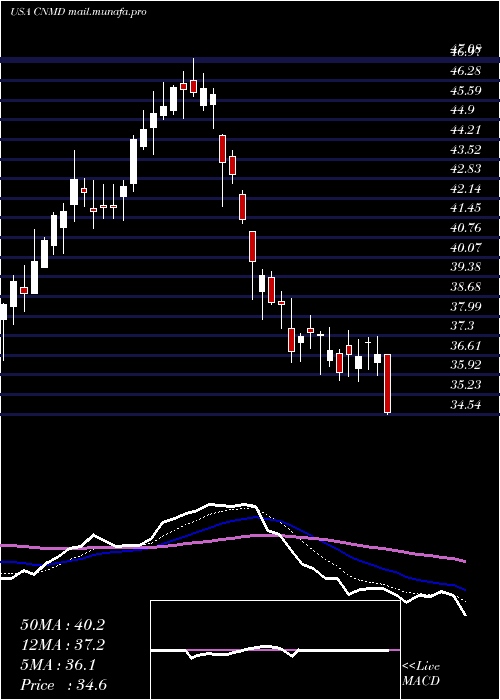Click the 'USA CNMD mail.munafa.pro' header text
500x700 pixels.
click(79, 12)
